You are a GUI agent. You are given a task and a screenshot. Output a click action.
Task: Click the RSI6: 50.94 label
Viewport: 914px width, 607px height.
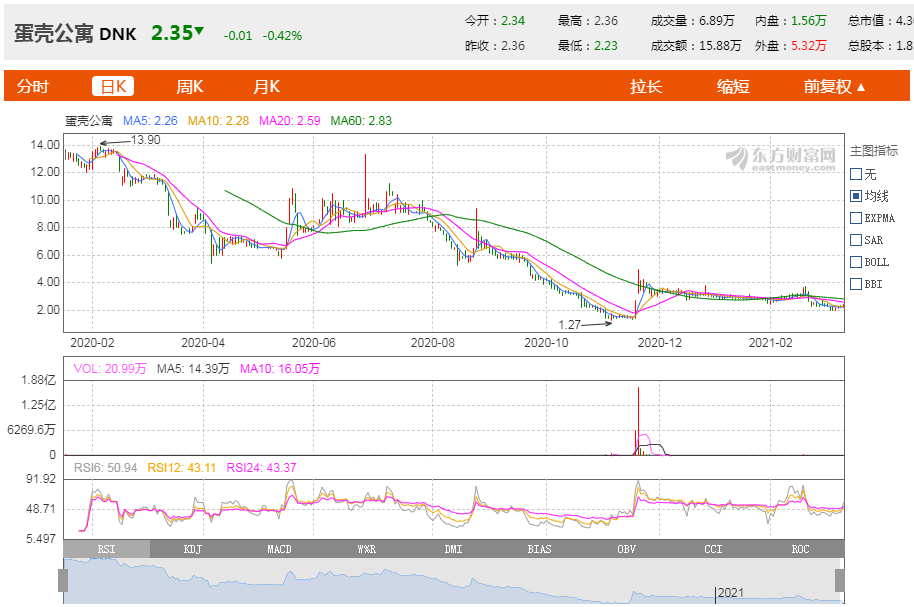tap(105, 468)
